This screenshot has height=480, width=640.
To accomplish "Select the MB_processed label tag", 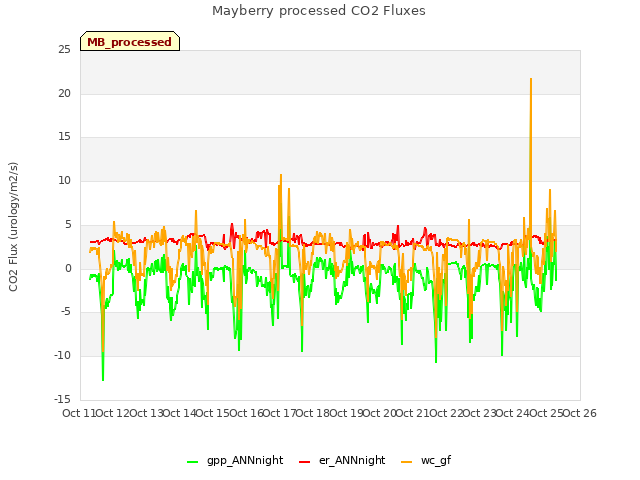I will coord(130,41).
